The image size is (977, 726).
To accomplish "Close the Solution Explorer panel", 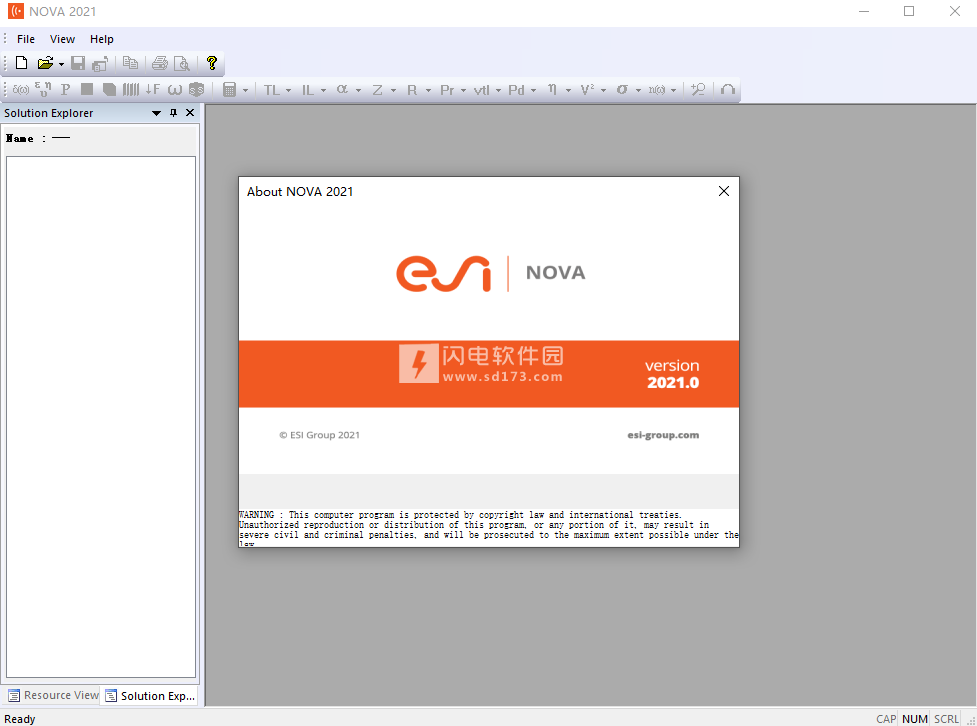I will pyautogui.click(x=190, y=113).
